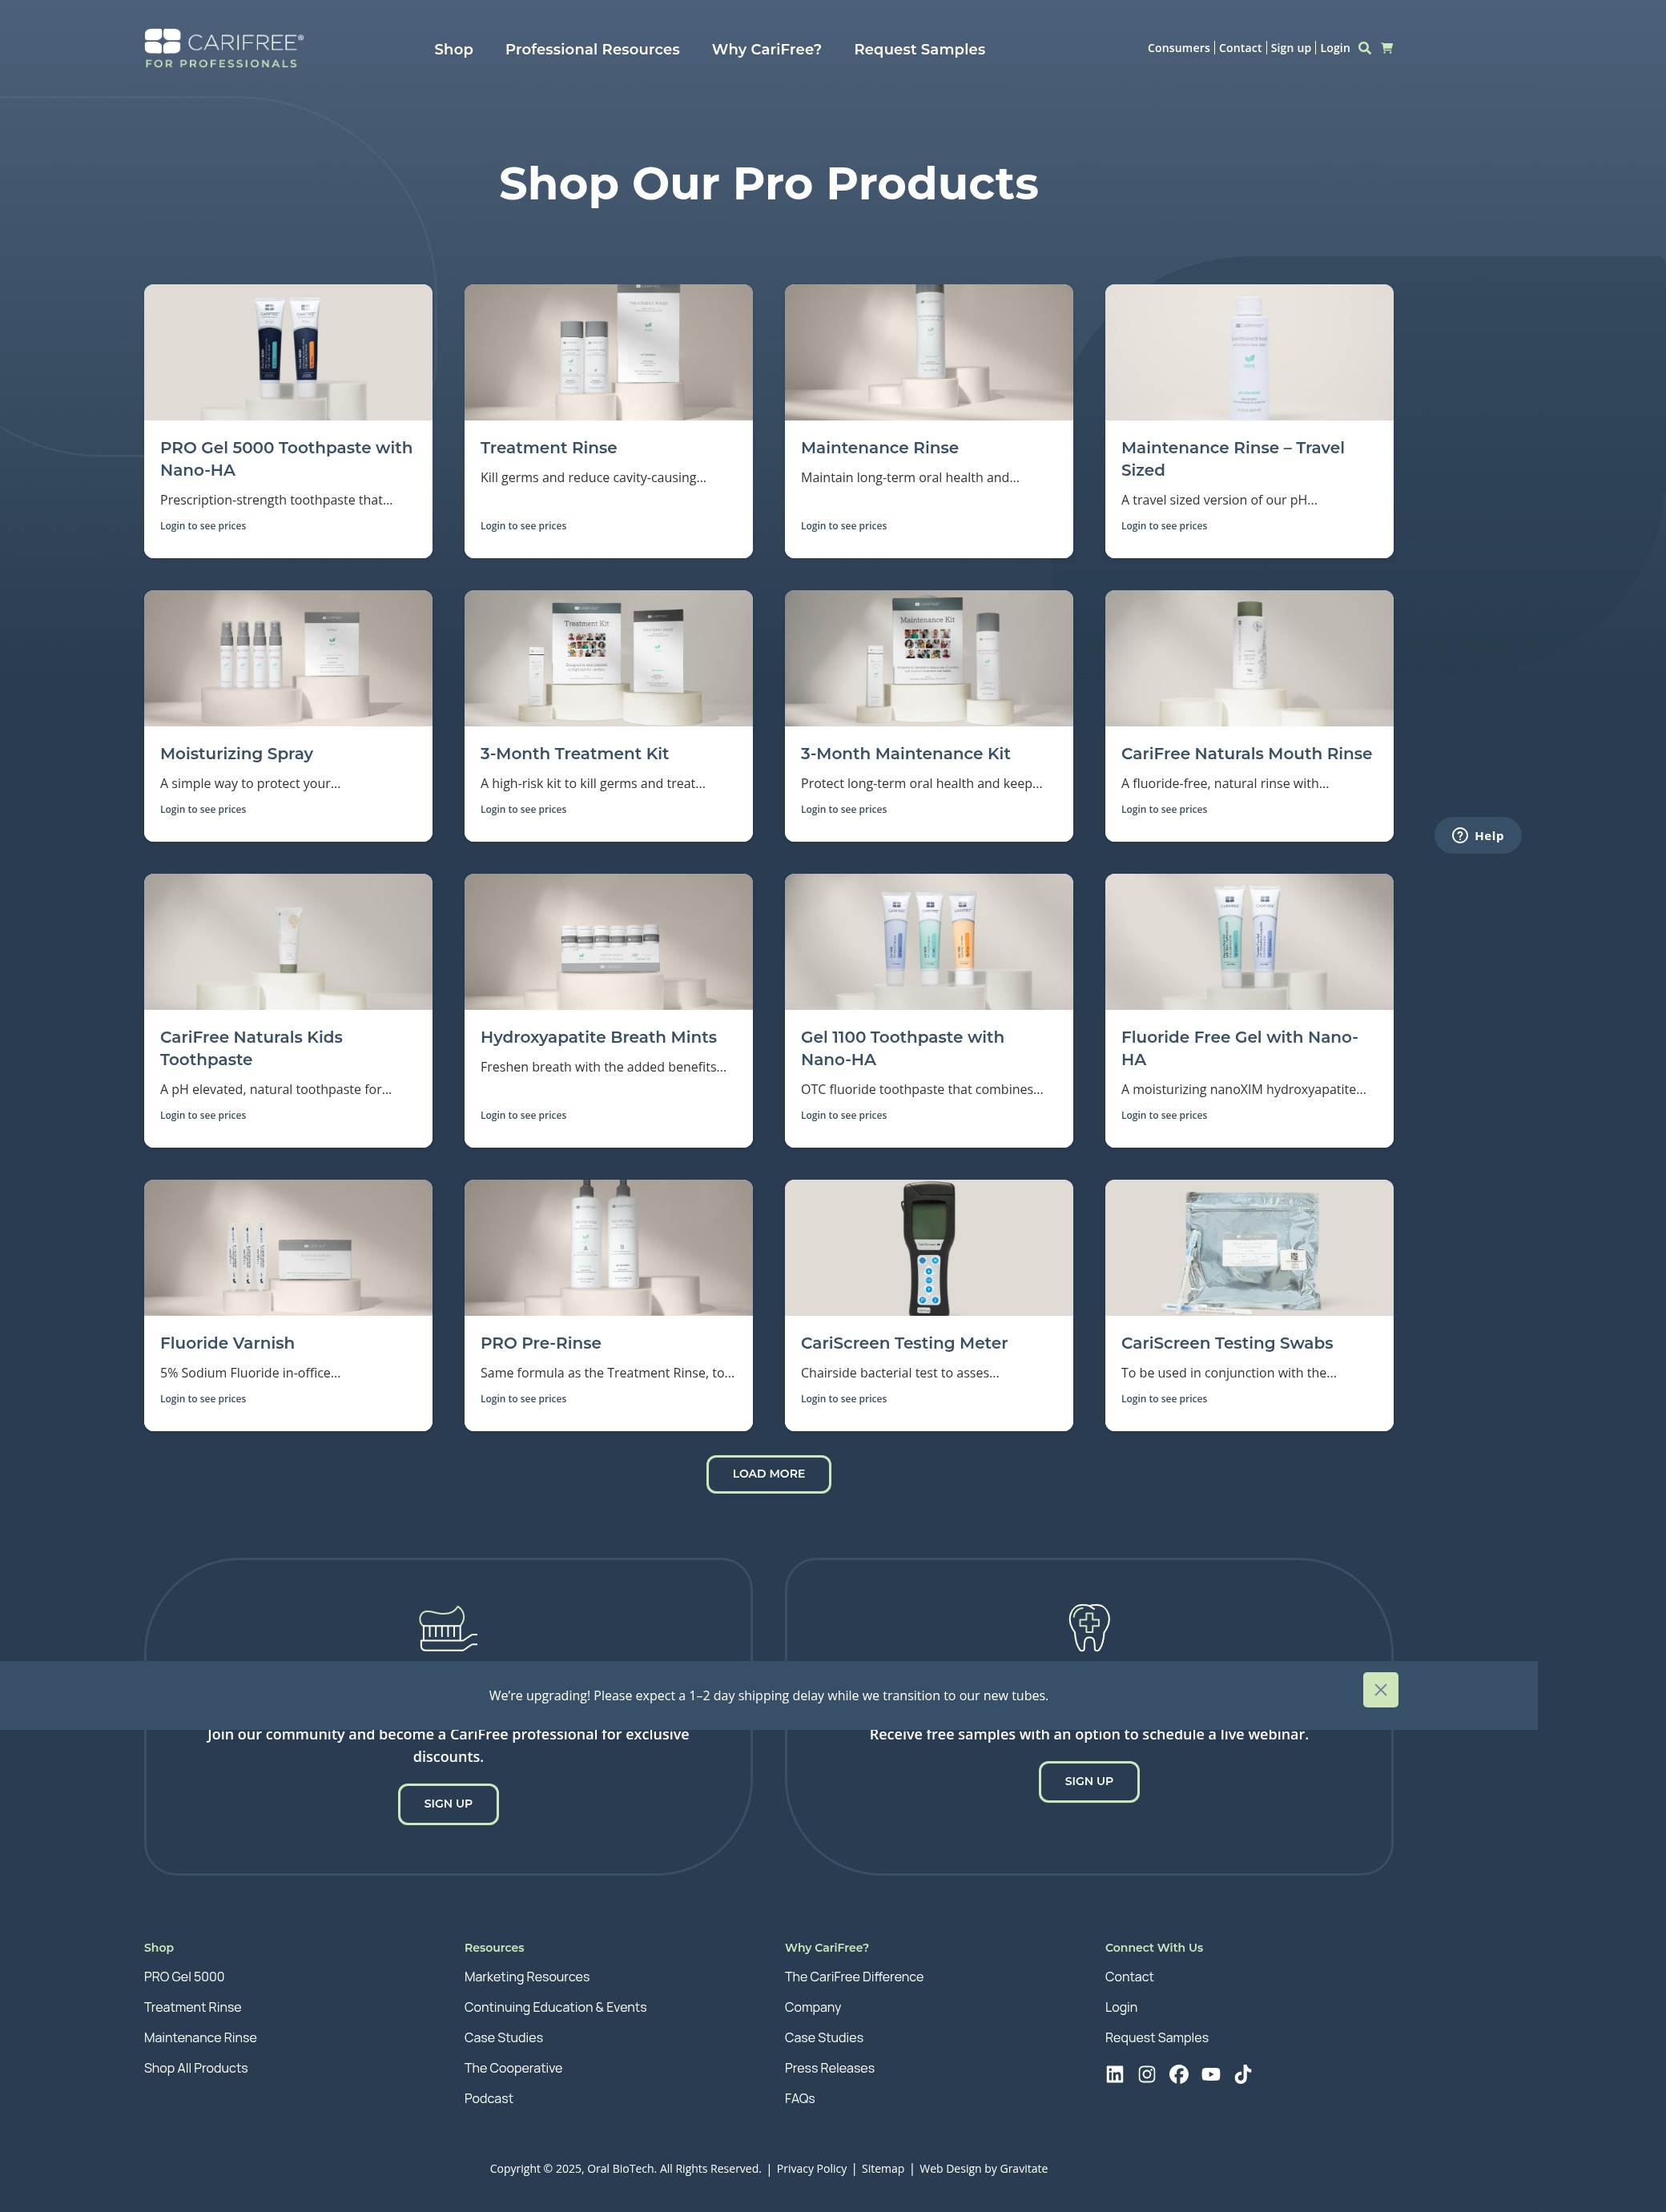Open the Facebook social icon
This screenshot has width=1666, height=2212.
tap(1179, 2074)
